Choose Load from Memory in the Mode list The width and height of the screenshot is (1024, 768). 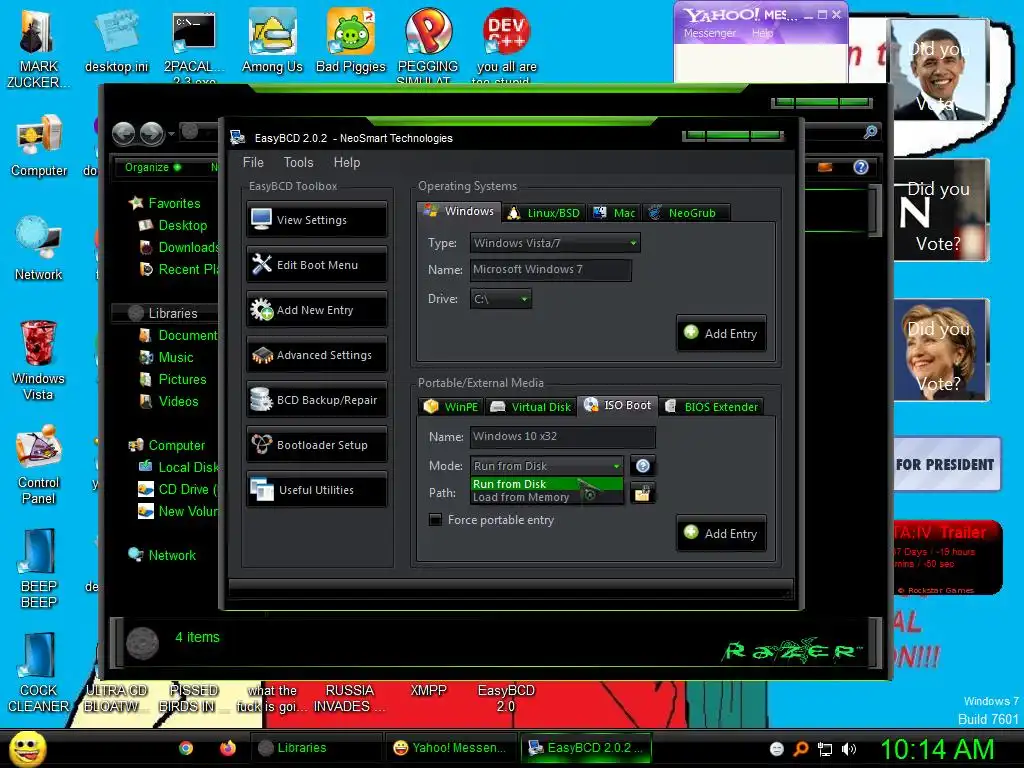547,497
